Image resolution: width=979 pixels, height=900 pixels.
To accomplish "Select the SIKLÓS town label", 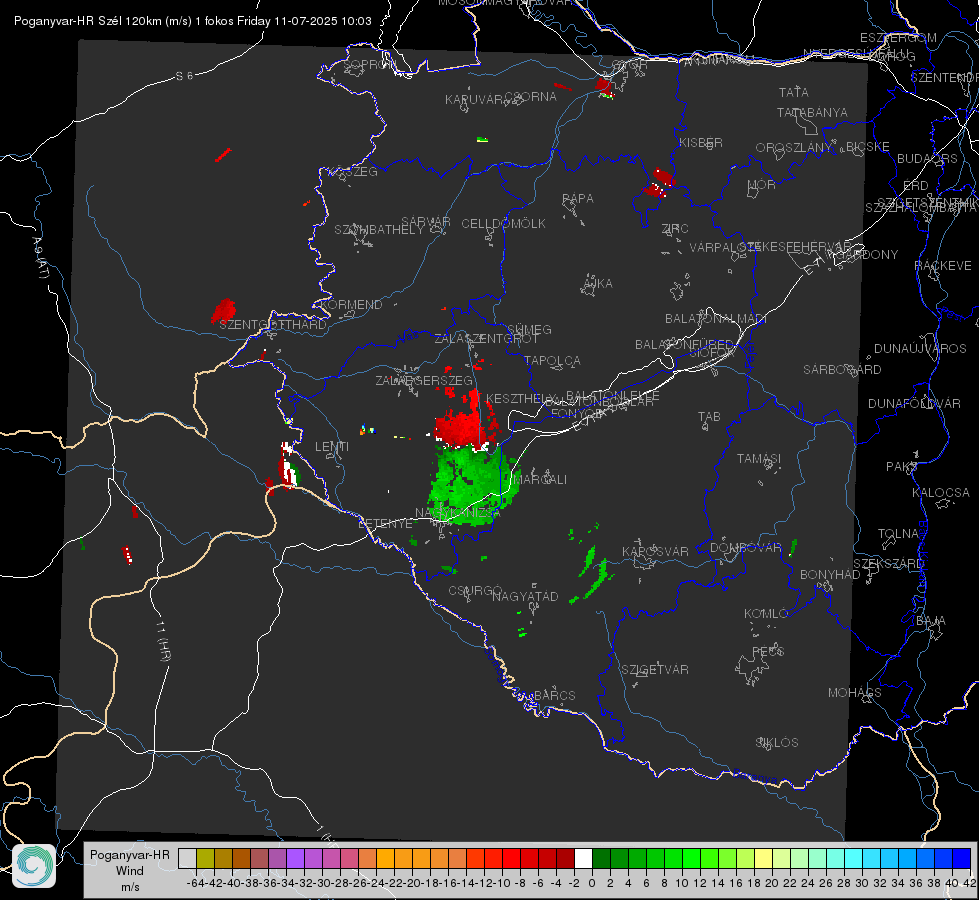I will pyautogui.click(x=777, y=743).
